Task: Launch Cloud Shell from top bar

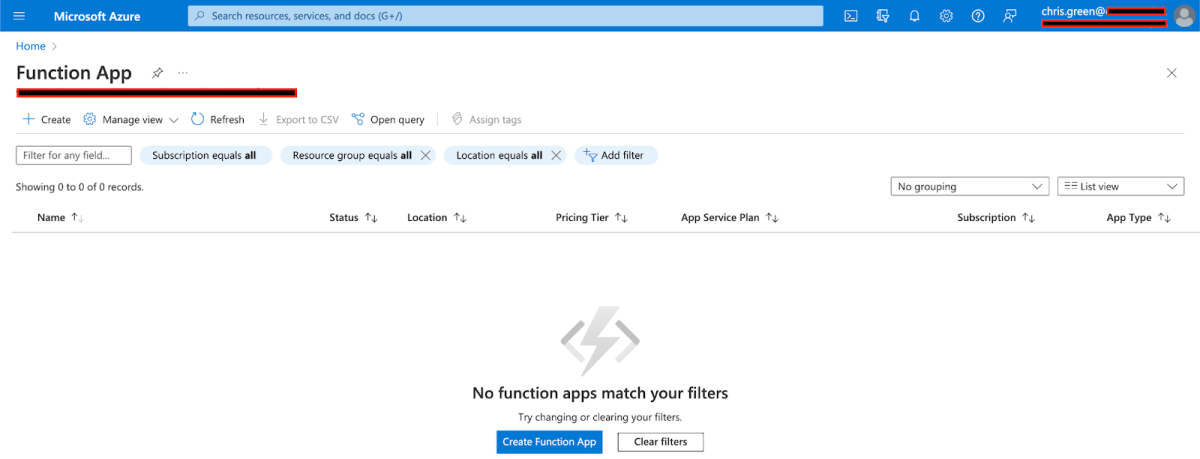Action: [x=851, y=16]
